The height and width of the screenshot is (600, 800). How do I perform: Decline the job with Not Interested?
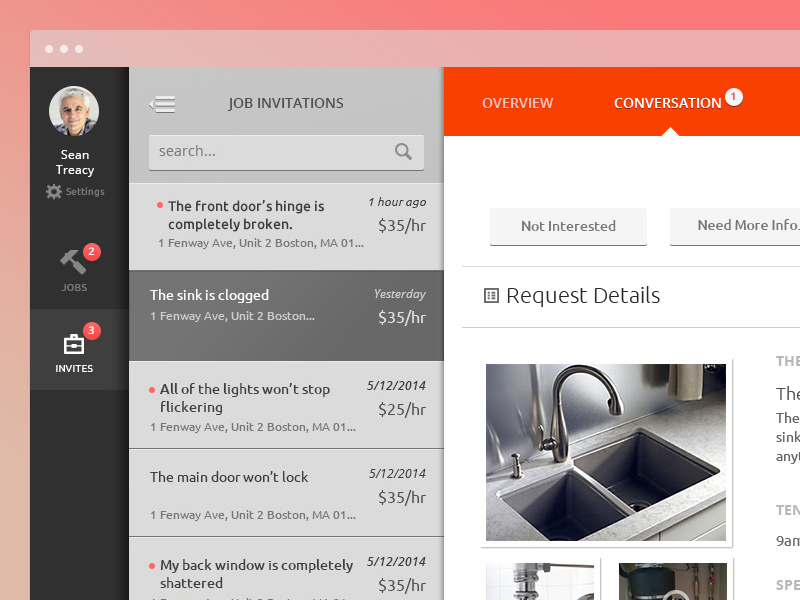(568, 227)
